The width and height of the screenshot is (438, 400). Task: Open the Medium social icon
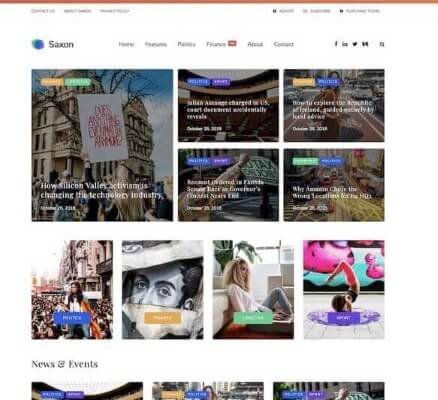pyautogui.click(x=365, y=44)
